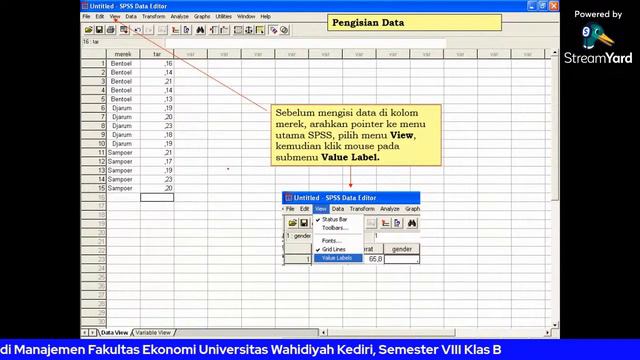Open the Utilities menu
The width and height of the screenshot is (640, 360).
[223, 16]
